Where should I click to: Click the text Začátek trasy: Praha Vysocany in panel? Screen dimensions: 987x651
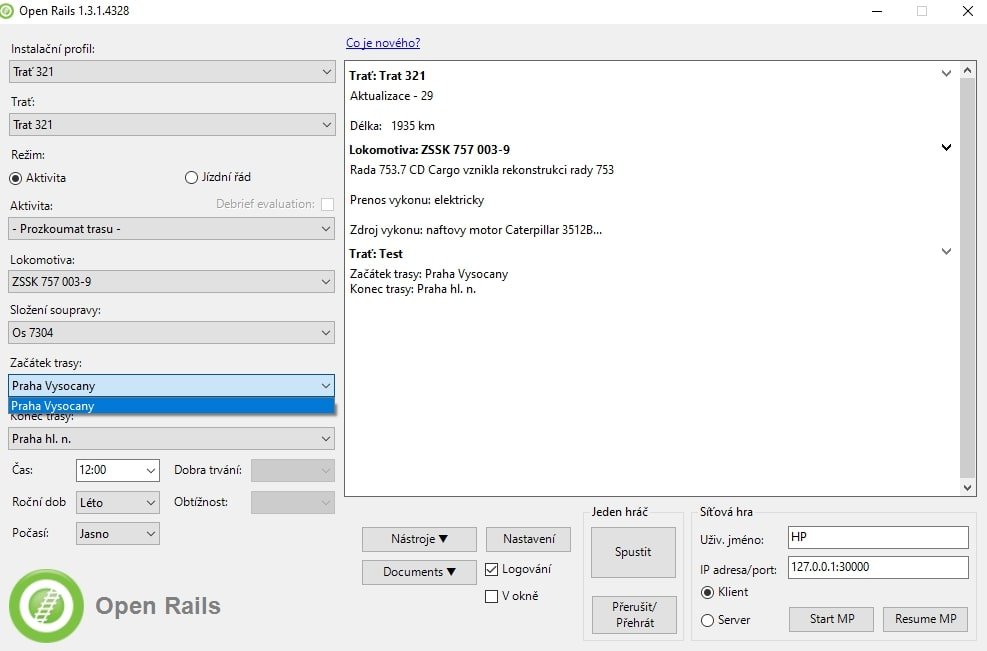pyautogui.click(x=429, y=274)
